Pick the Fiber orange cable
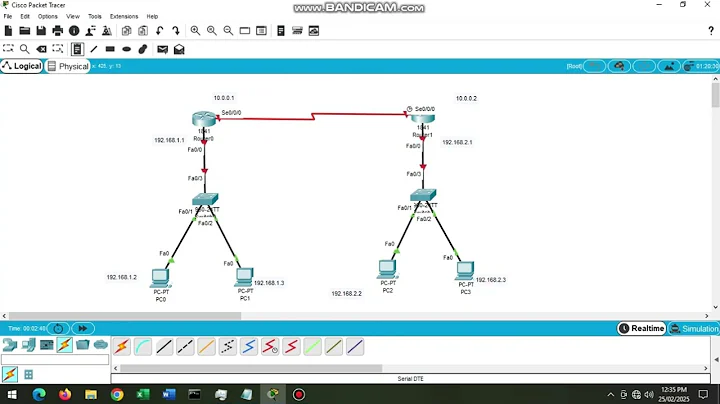The image size is (720, 404). (x=206, y=347)
